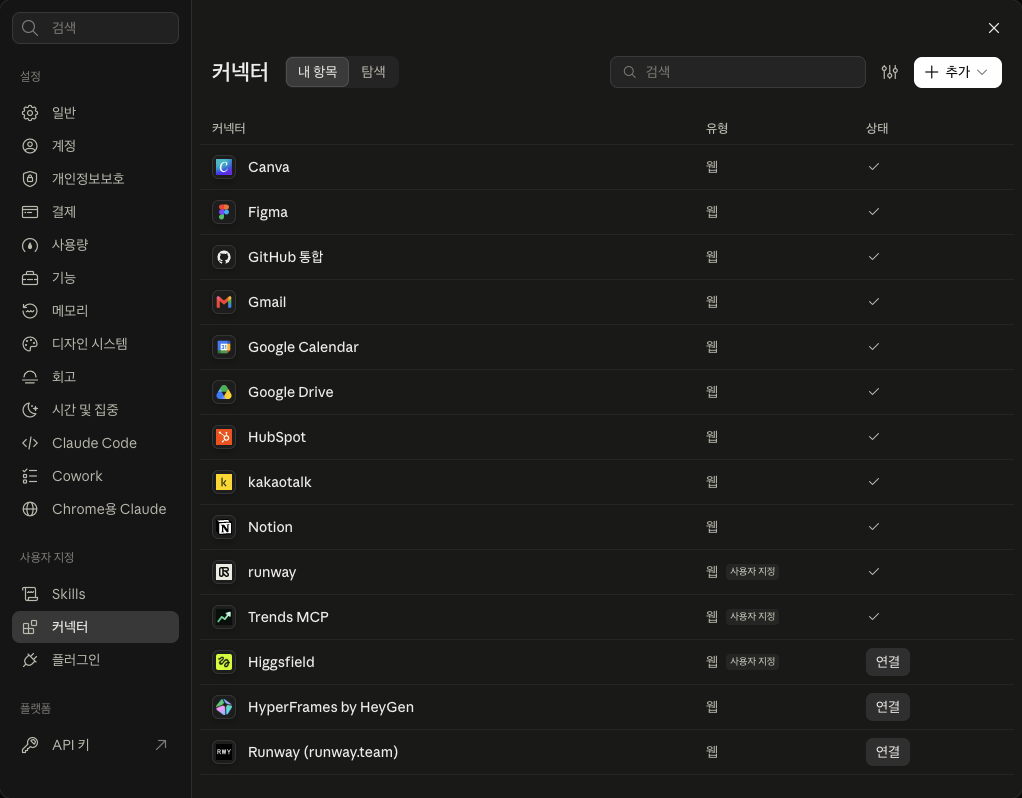Click the Notion logo icon
The image size is (1022, 798).
click(224, 527)
